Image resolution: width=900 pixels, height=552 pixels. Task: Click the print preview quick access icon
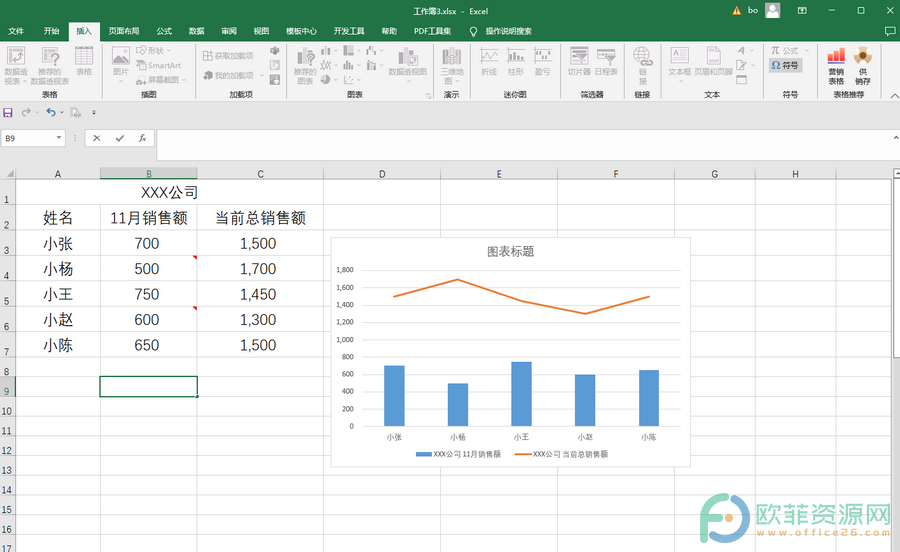(75, 112)
